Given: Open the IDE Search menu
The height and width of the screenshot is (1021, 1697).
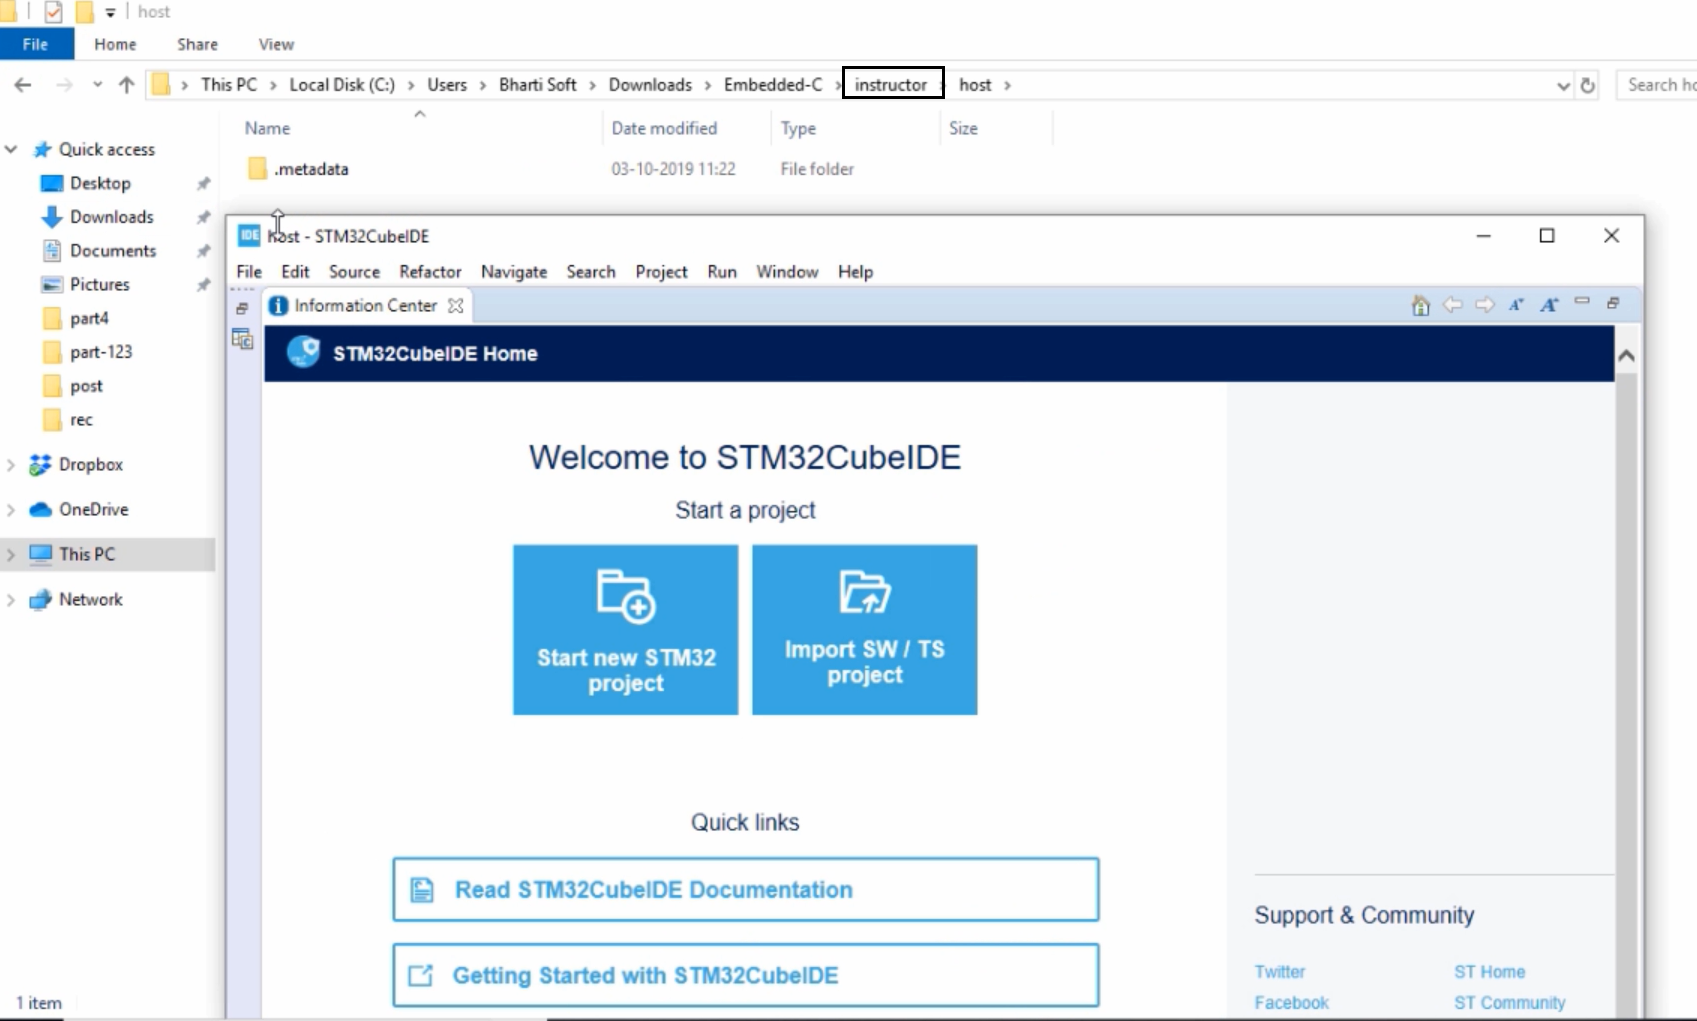Looking at the screenshot, I should [x=591, y=272].
